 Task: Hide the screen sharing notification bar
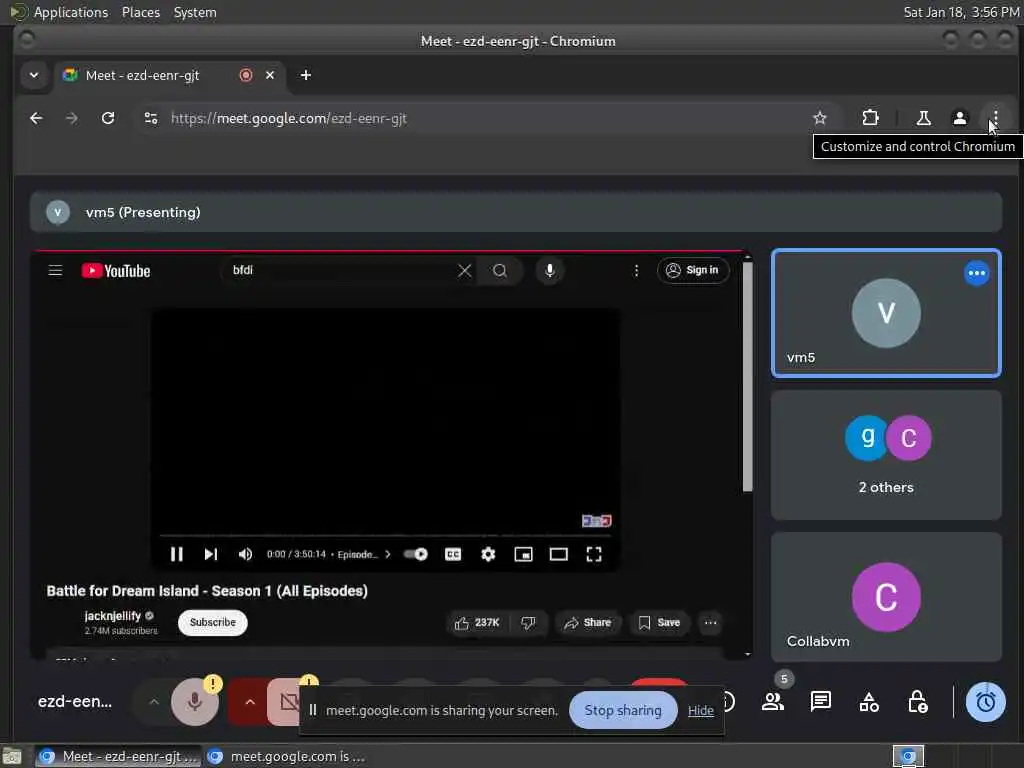(x=700, y=711)
